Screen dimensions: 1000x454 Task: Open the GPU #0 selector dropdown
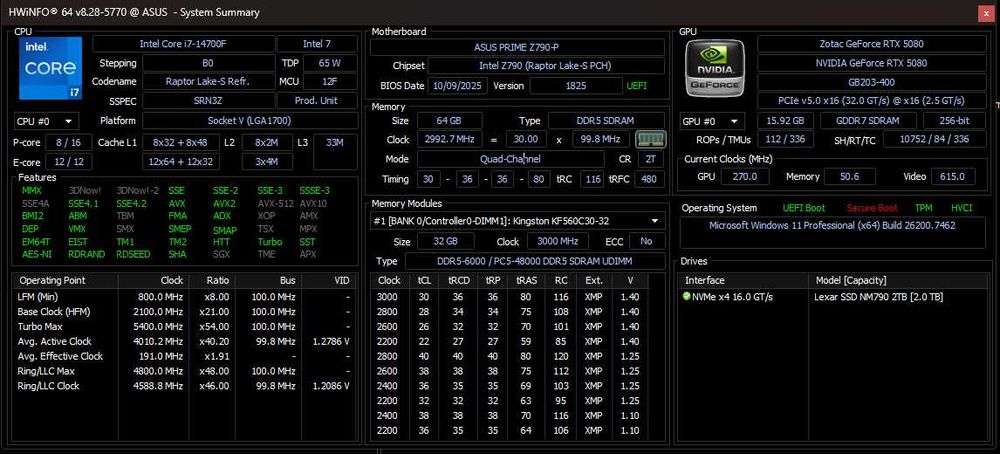coord(712,121)
